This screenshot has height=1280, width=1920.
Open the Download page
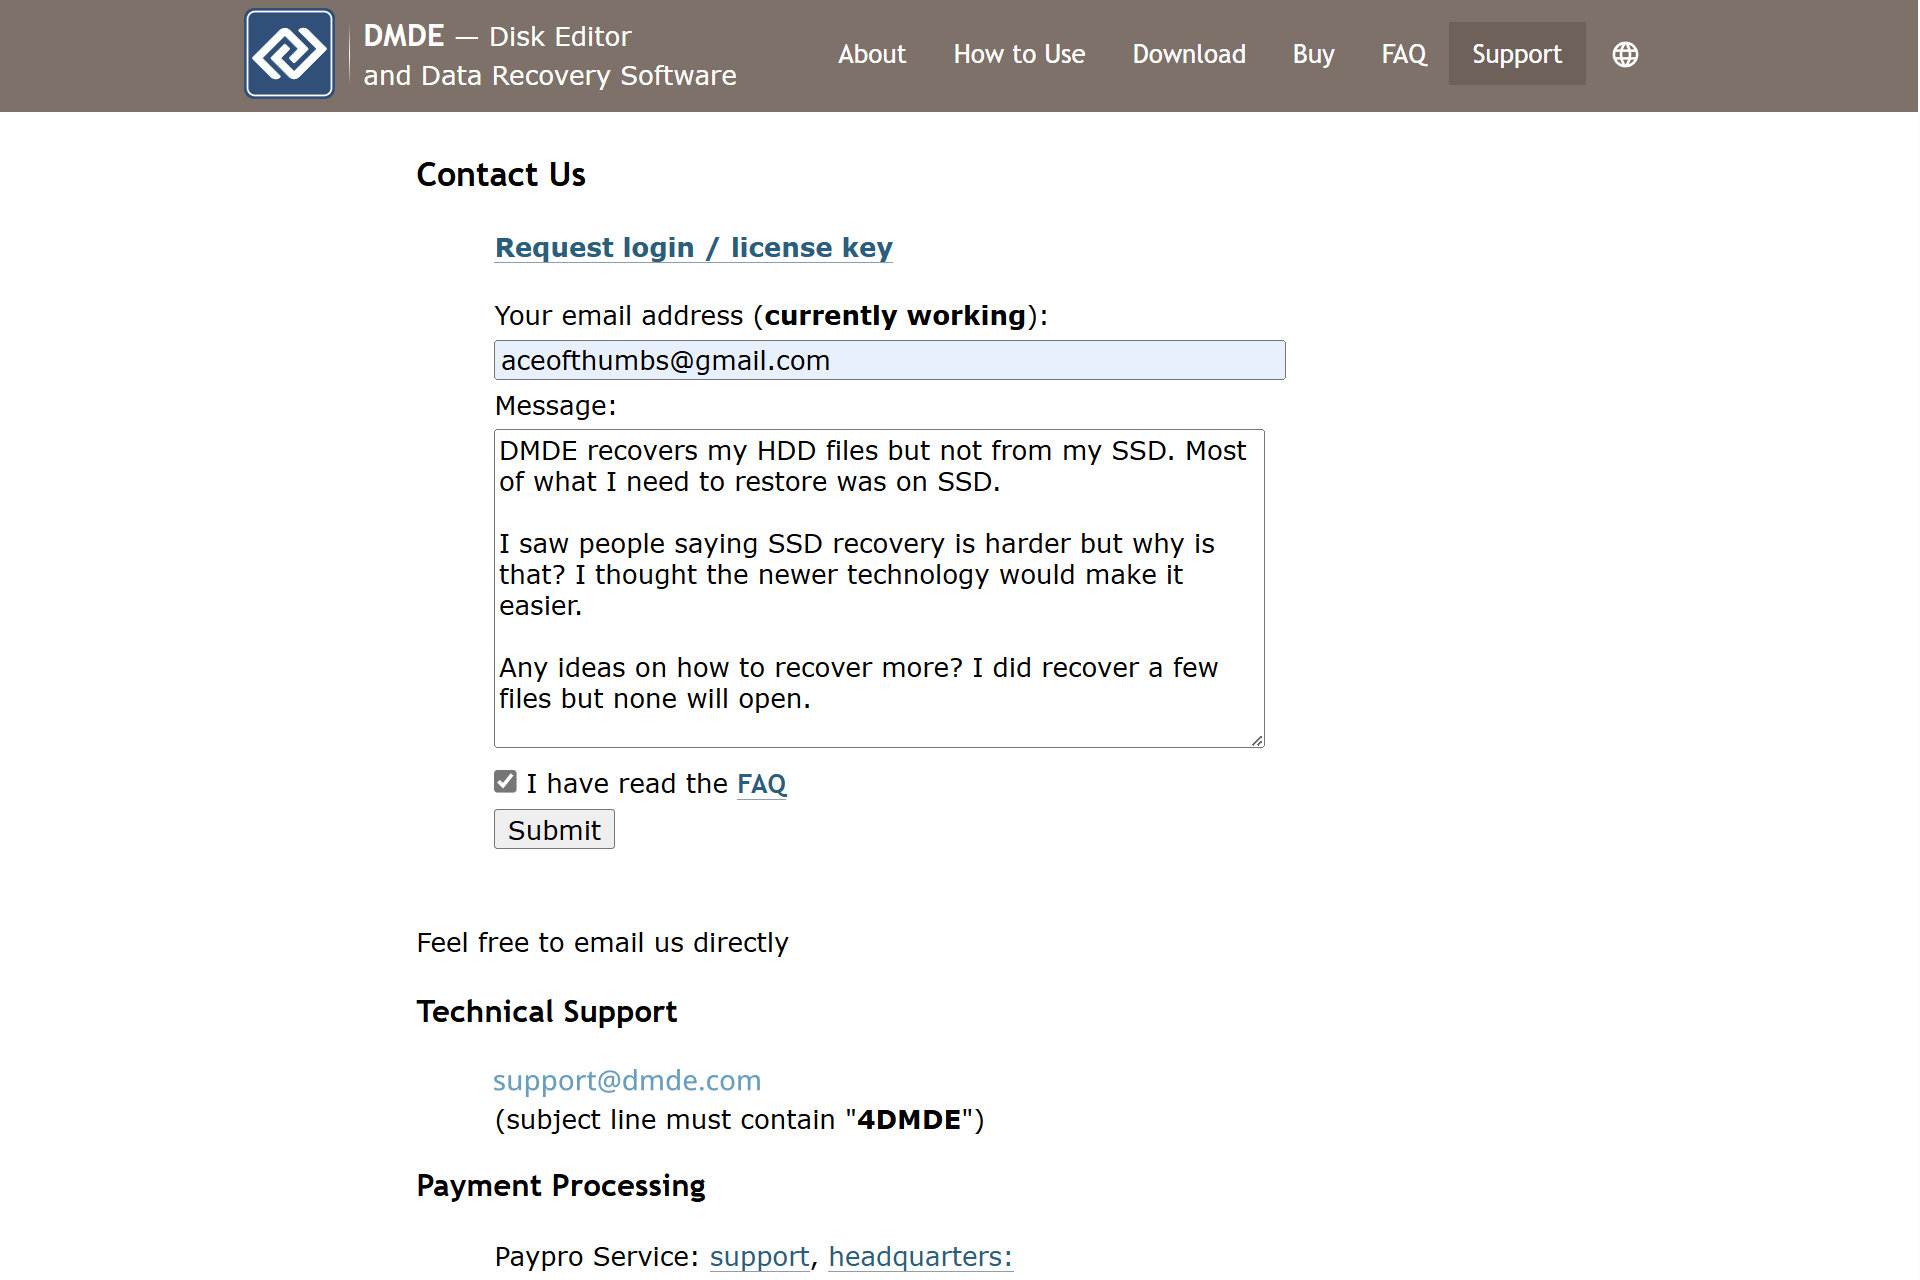1189,54
